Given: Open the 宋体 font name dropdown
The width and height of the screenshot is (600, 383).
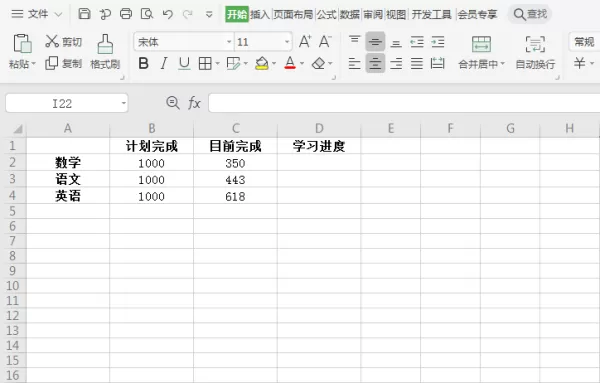Looking at the screenshot, I should [229, 42].
